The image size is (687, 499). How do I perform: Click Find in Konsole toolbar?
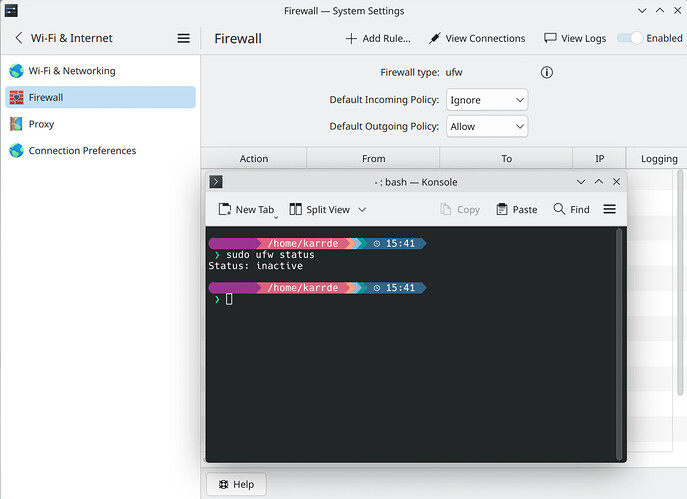click(571, 209)
